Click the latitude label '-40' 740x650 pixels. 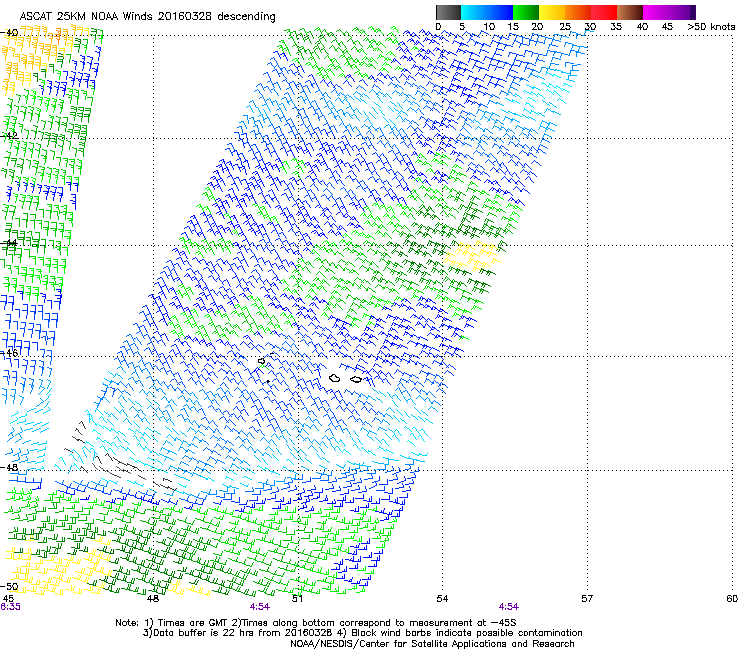coord(9,33)
